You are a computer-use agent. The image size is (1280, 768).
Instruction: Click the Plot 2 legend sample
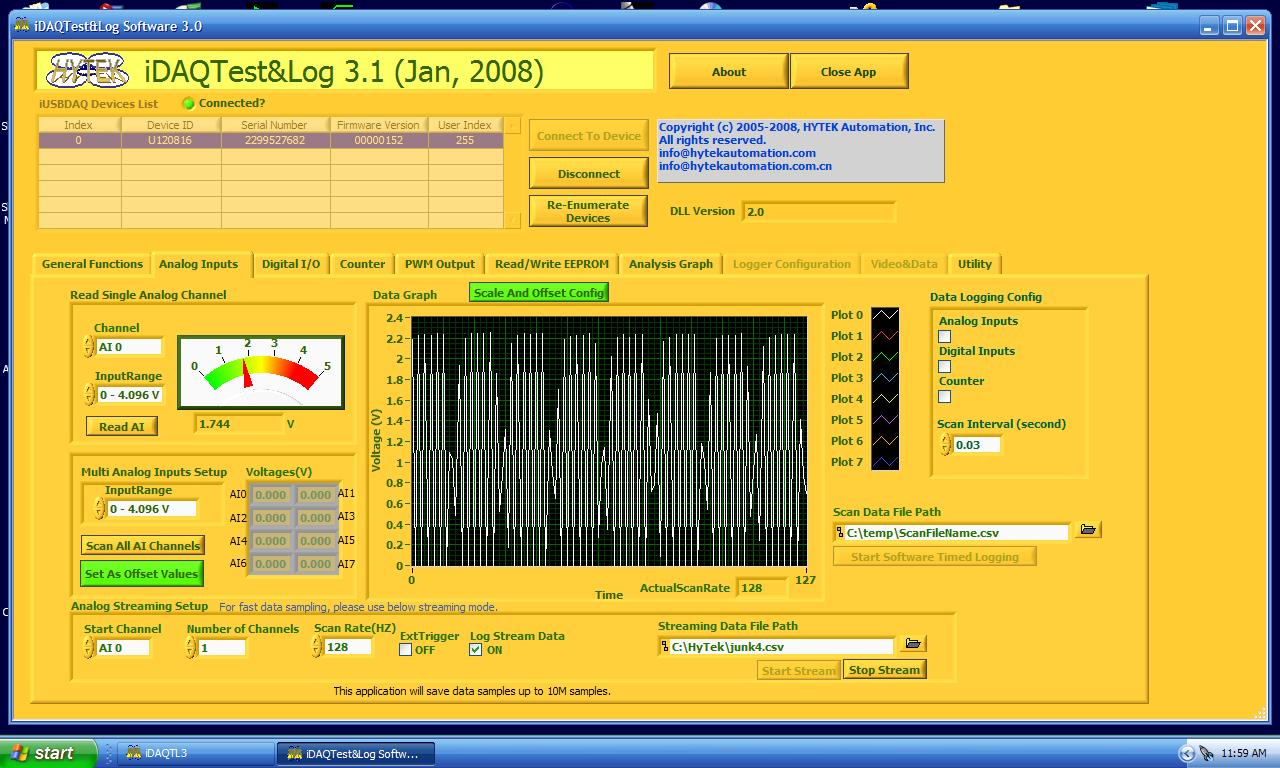885,357
